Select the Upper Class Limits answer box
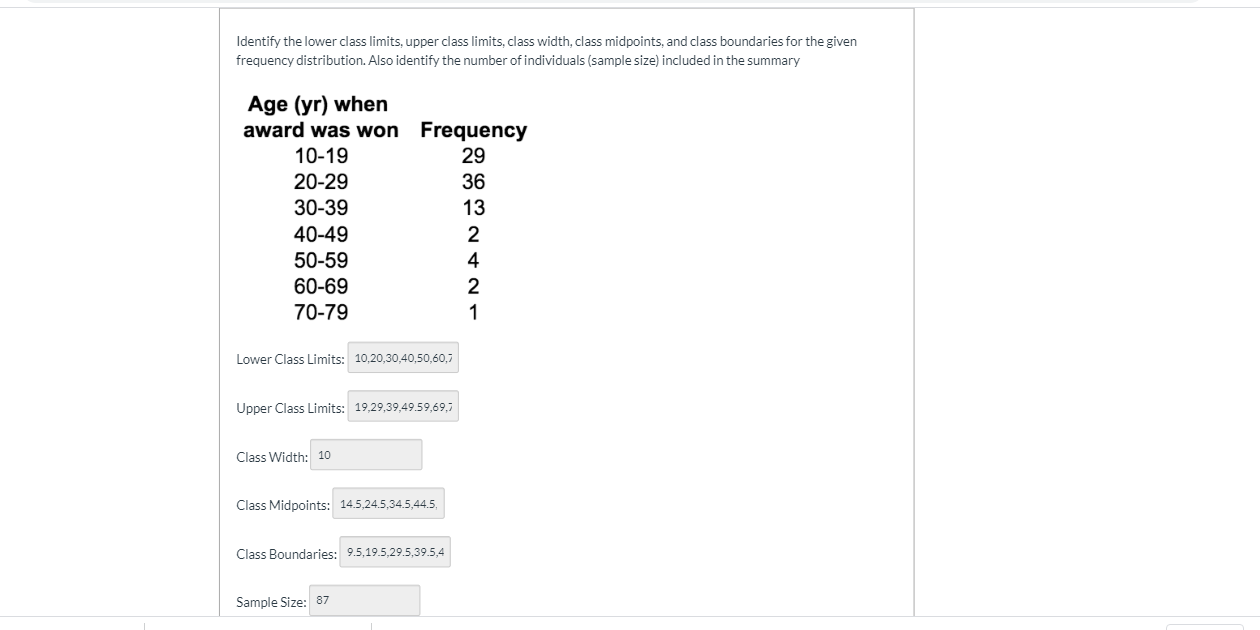 point(403,406)
